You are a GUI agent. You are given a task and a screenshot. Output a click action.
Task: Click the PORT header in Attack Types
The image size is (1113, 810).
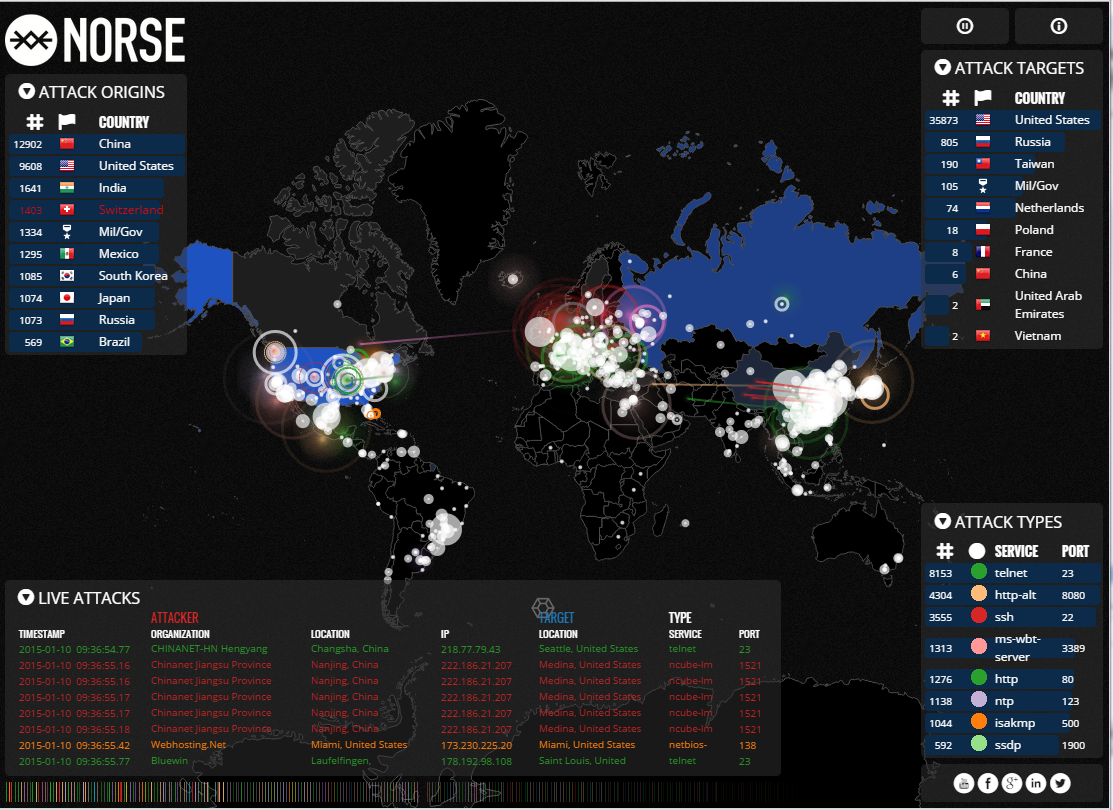point(1075,552)
